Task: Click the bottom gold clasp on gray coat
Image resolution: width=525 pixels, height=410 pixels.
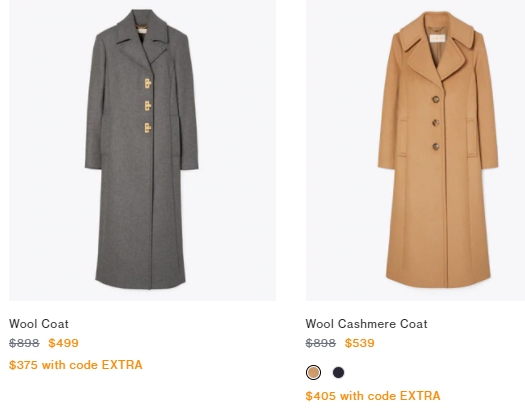Action: (148, 128)
